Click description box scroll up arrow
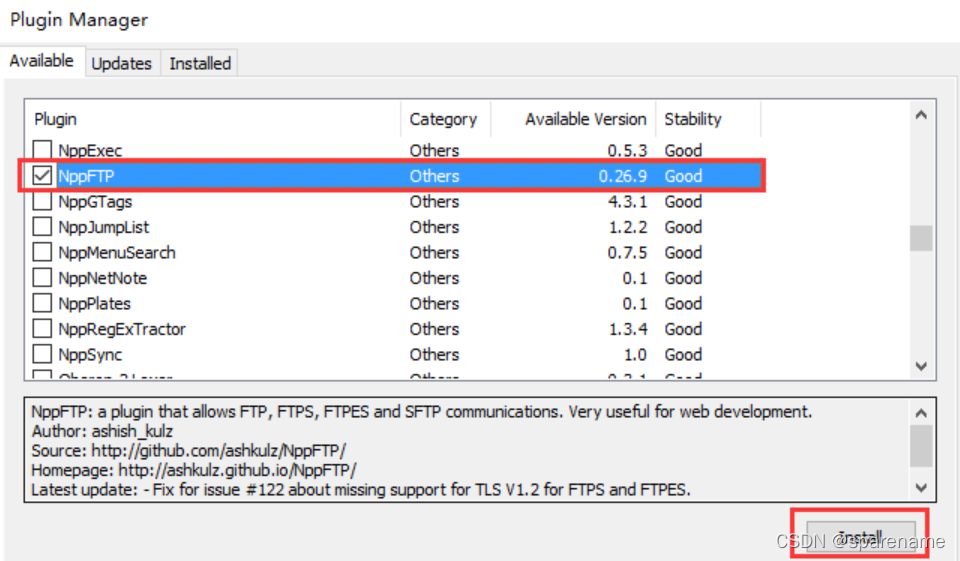 [921, 413]
